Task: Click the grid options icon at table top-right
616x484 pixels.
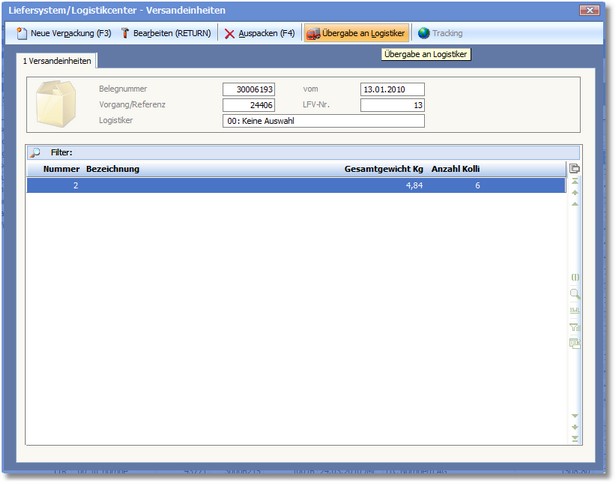Action: [574, 169]
